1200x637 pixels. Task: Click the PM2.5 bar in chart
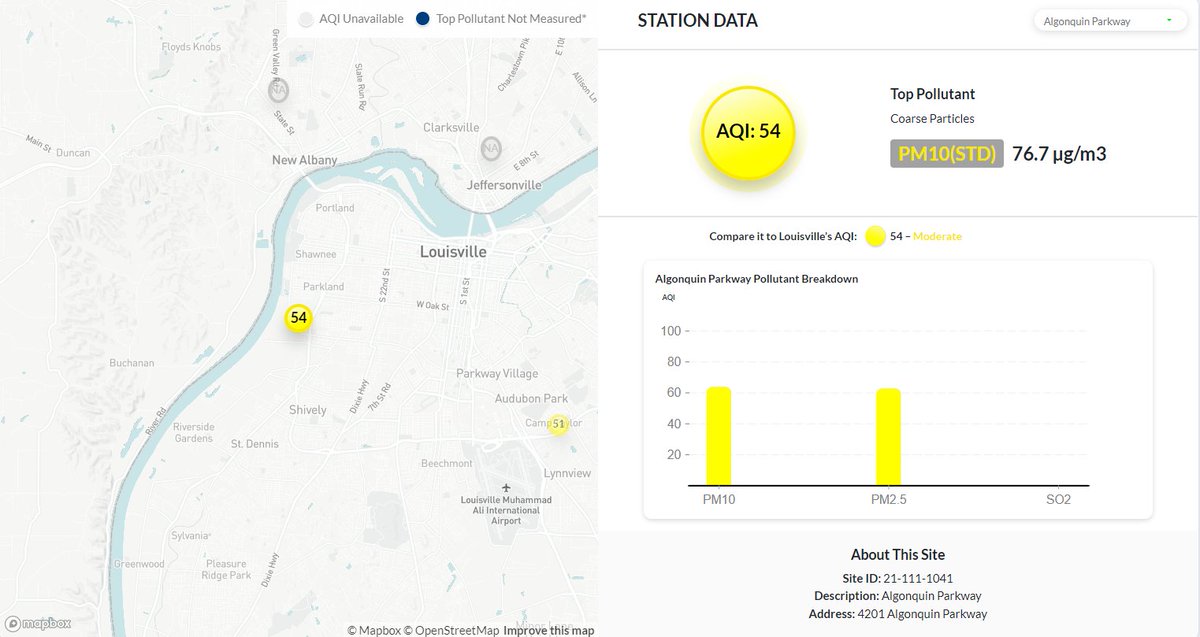coord(888,437)
